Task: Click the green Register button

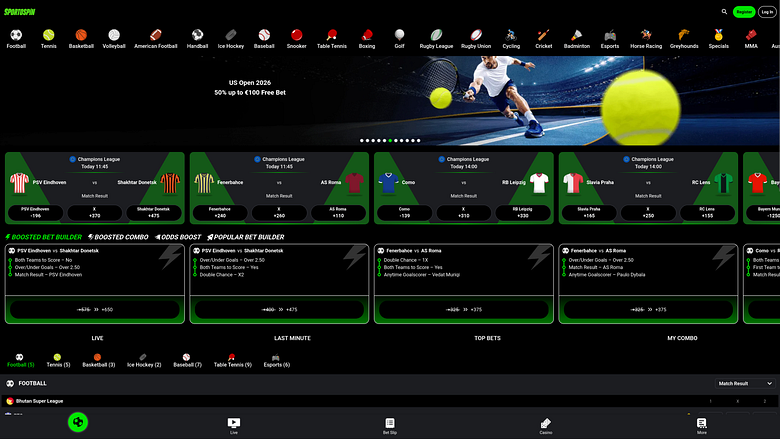Action: [x=744, y=11]
